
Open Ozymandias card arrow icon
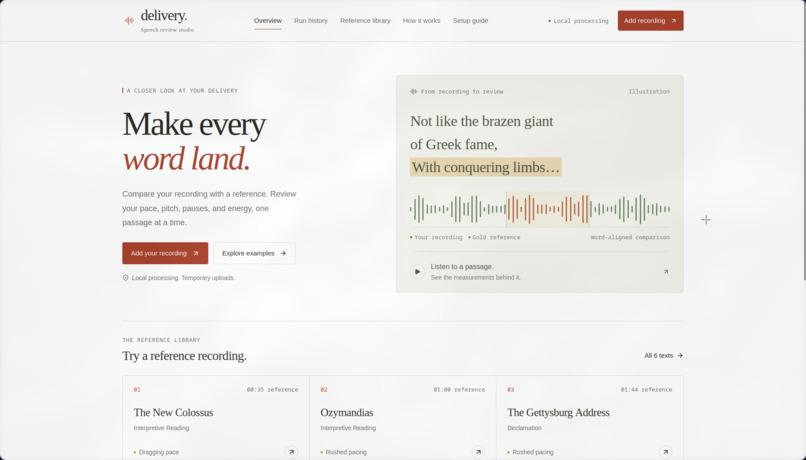click(x=478, y=452)
